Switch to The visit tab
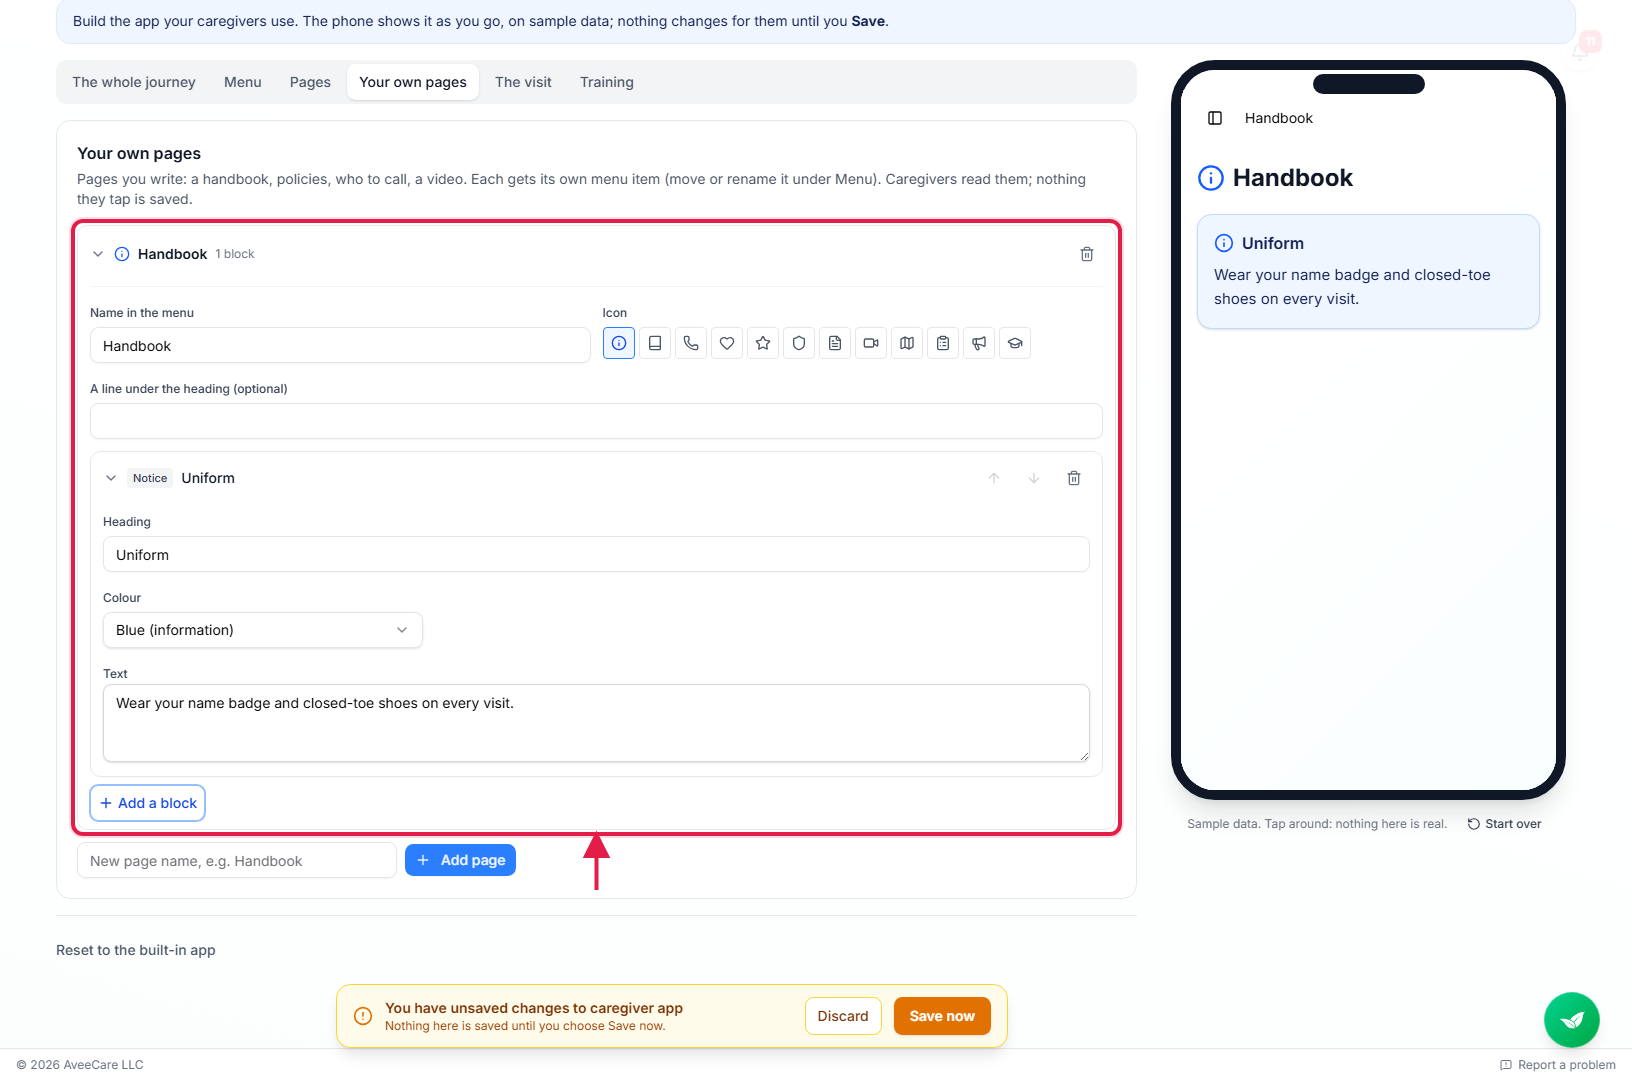Screen dimensions: 1632x1080 tap(523, 82)
